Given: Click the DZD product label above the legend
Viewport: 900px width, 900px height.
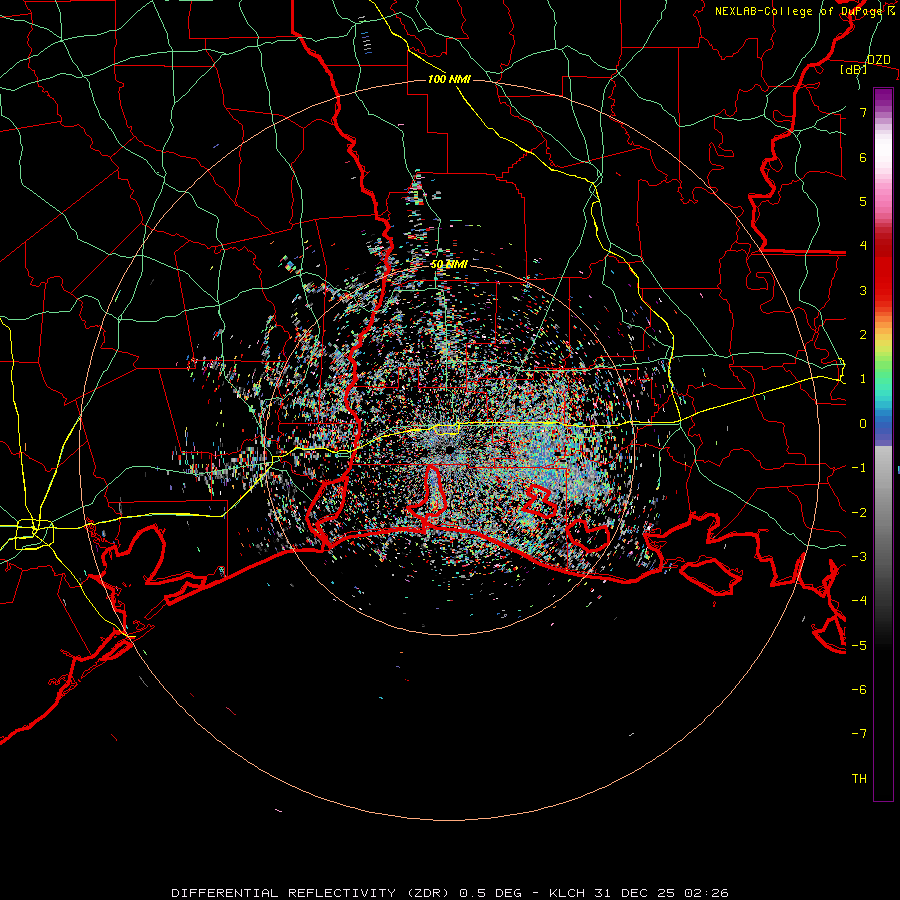Looking at the screenshot, I should click(x=879, y=60).
